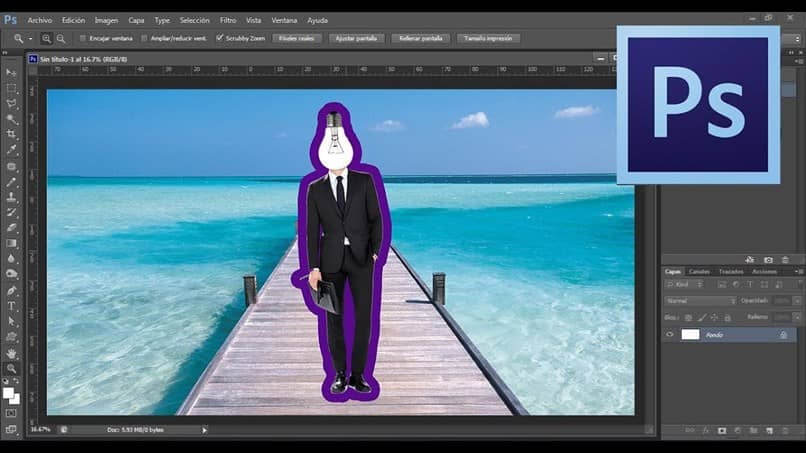Screen dimensions: 806x453
Task: Toggle lock position
Action: click(x=714, y=318)
